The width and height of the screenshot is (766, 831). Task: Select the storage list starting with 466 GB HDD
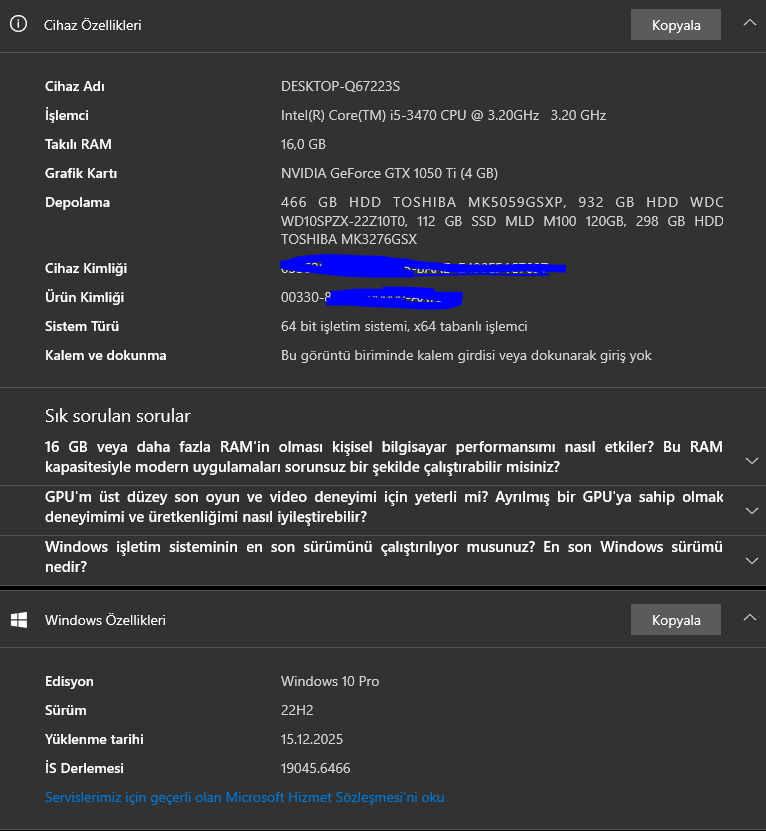tap(502, 220)
